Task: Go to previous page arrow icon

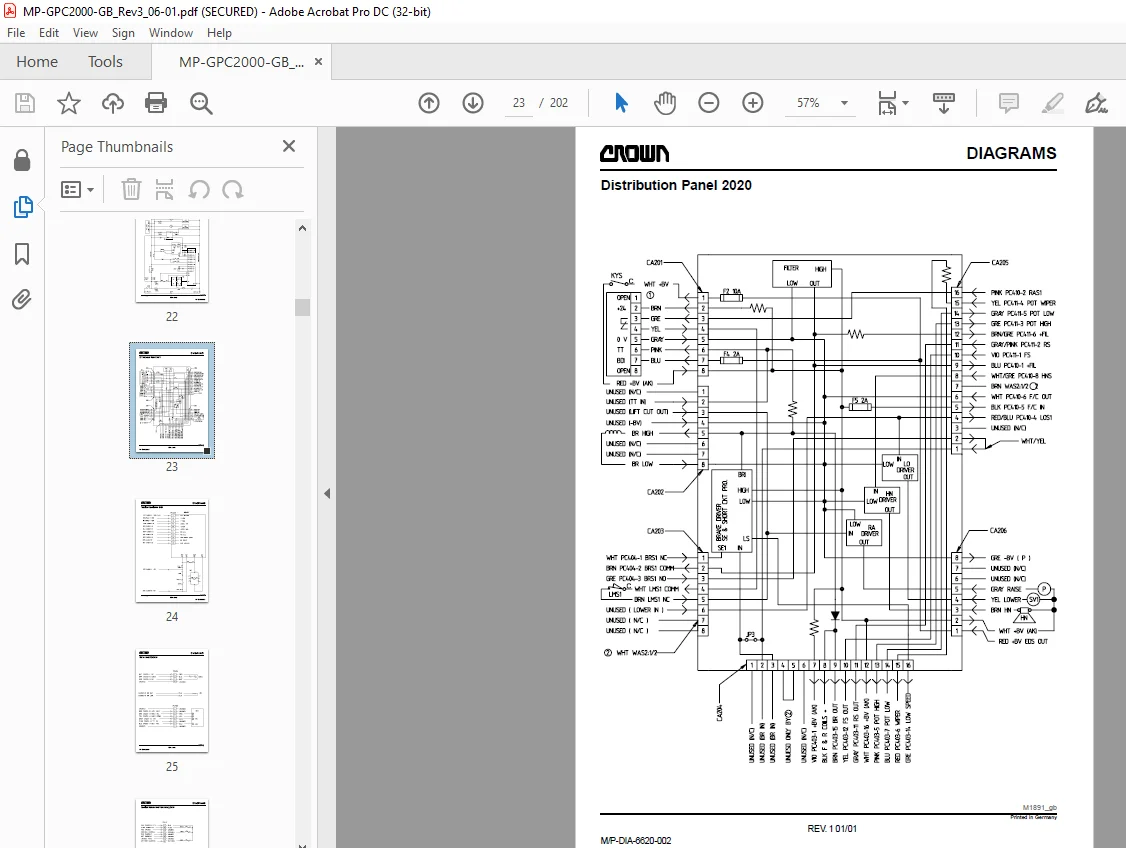Action: tap(429, 103)
